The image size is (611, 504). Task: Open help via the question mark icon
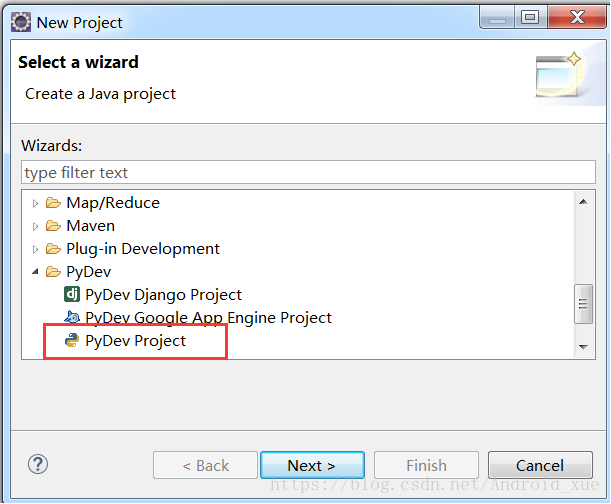(x=38, y=464)
